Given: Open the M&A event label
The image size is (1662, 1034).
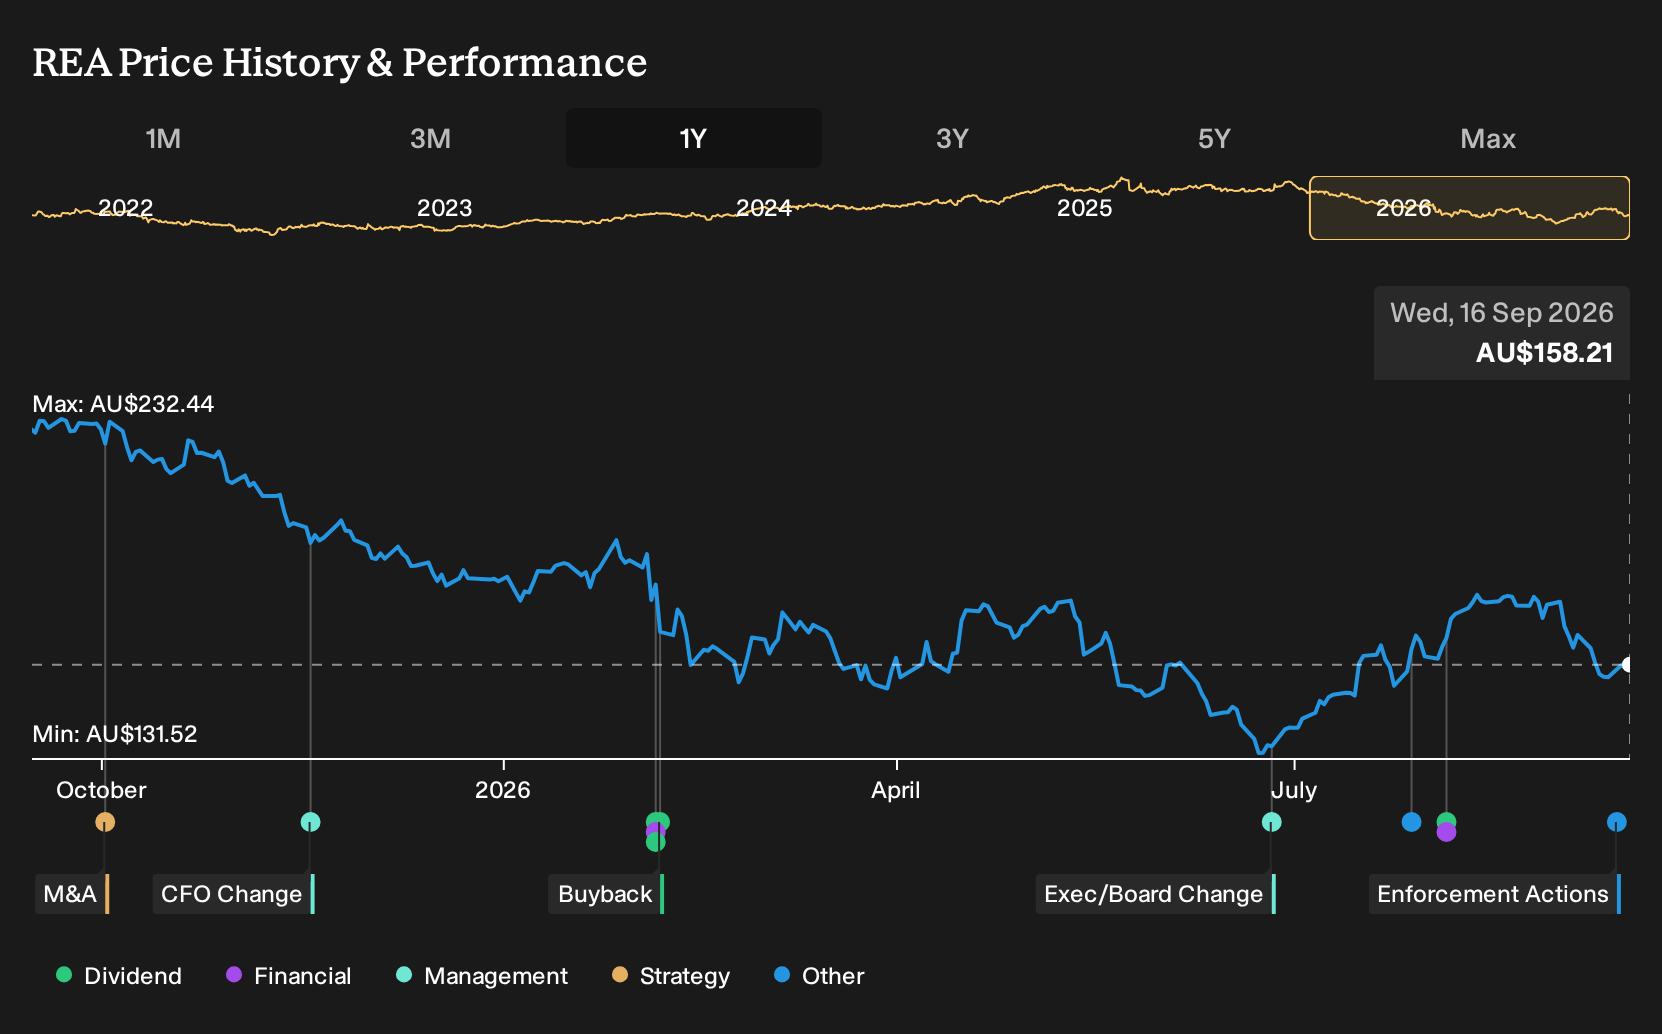Looking at the screenshot, I should [x=72, y=894].
